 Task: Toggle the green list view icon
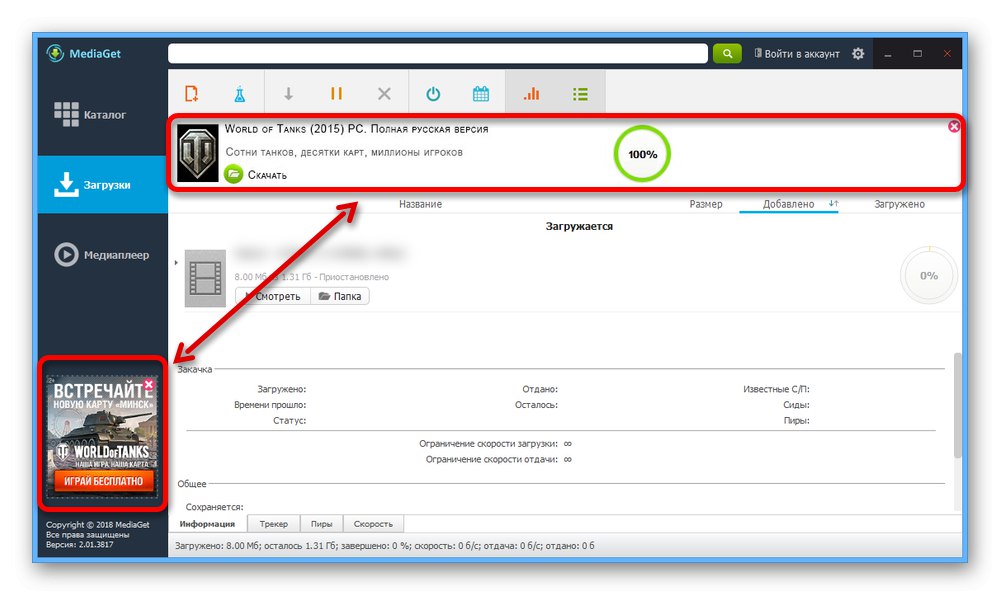(x=580, y=94)
